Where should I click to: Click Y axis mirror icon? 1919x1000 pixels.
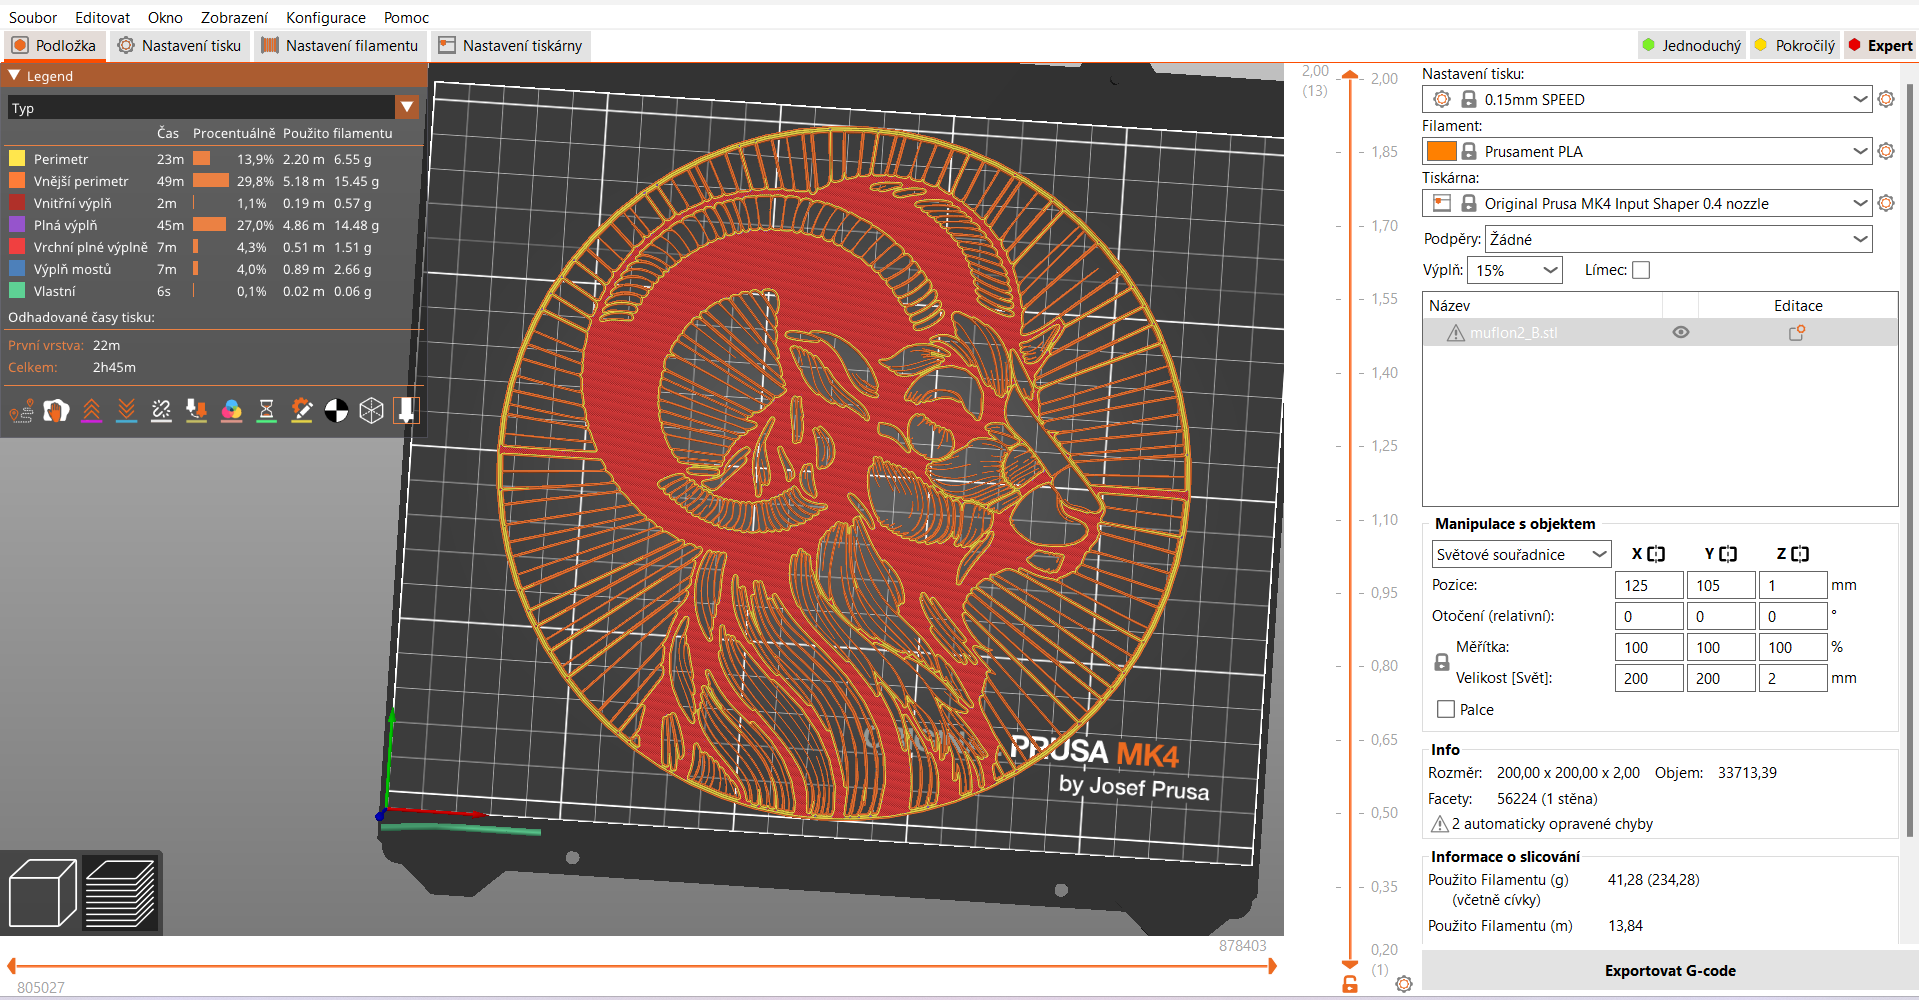click(x=1728, y=554)
